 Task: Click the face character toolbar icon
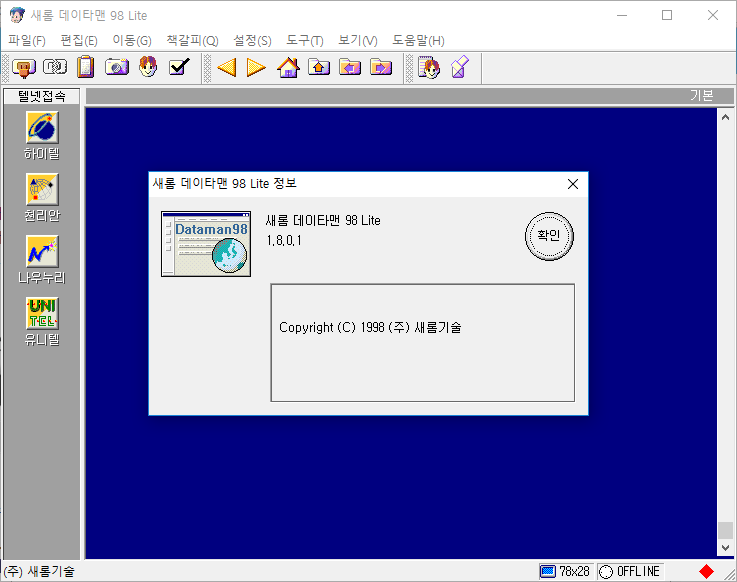pyautogui.click(x=148, y=67)
